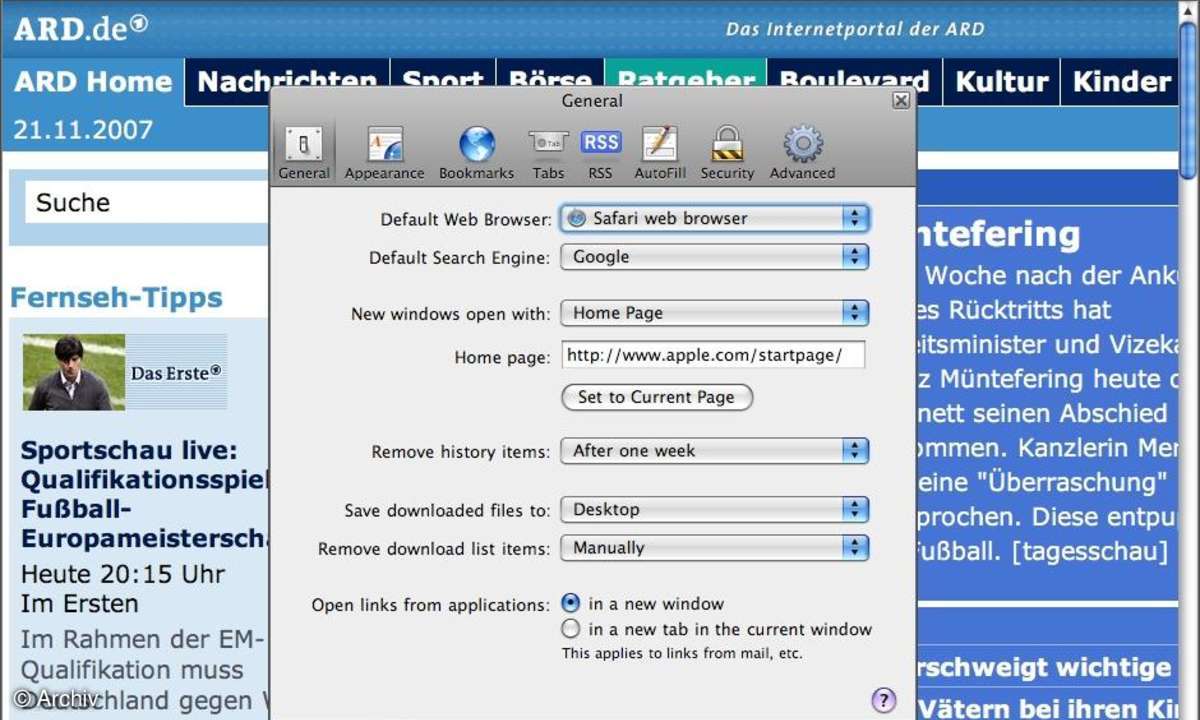The height and width of the screenshot is (720, 1200).
Task: Expand the 'New windows open with' dropdown
Action: 714,313
